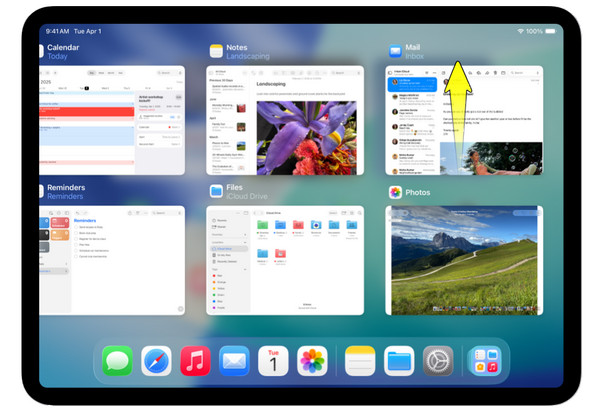
Task: Tap the battery indicator showing 100%
Action: tap(551, 31)
